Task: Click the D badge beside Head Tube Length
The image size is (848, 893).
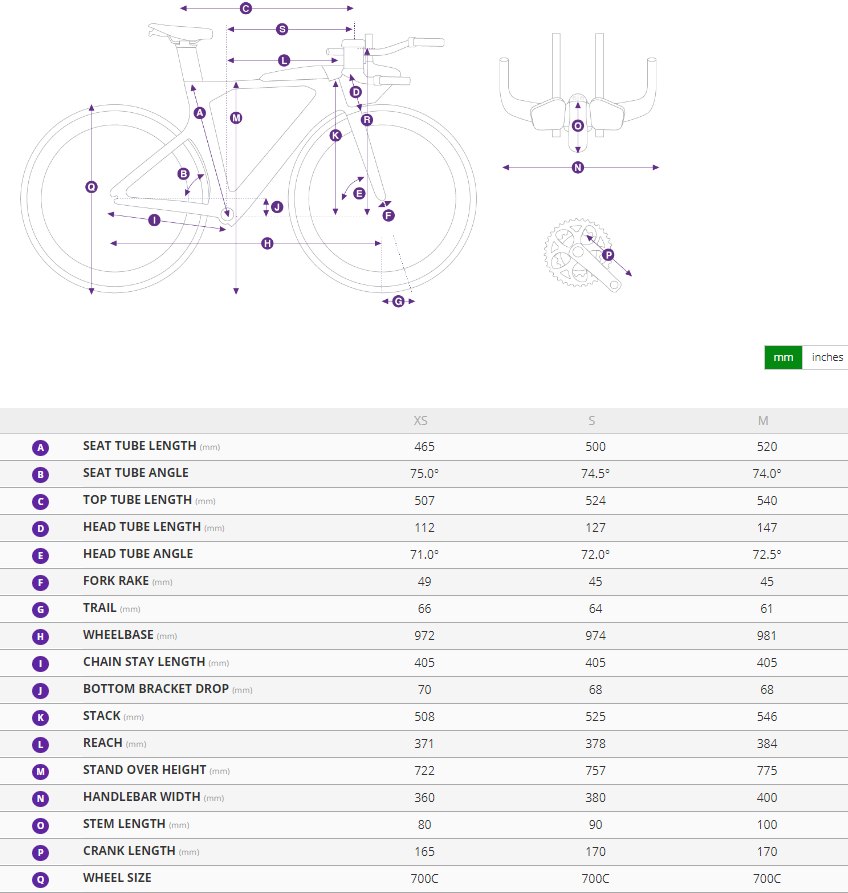Action: pyautogui.click(x=40, y=528)
